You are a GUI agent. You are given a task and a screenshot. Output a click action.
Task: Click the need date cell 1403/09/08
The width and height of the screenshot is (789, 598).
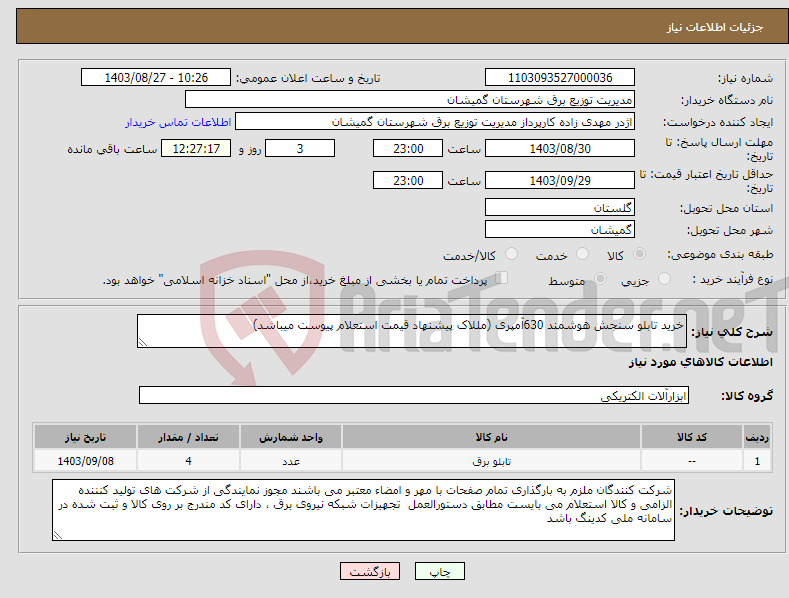85,461
